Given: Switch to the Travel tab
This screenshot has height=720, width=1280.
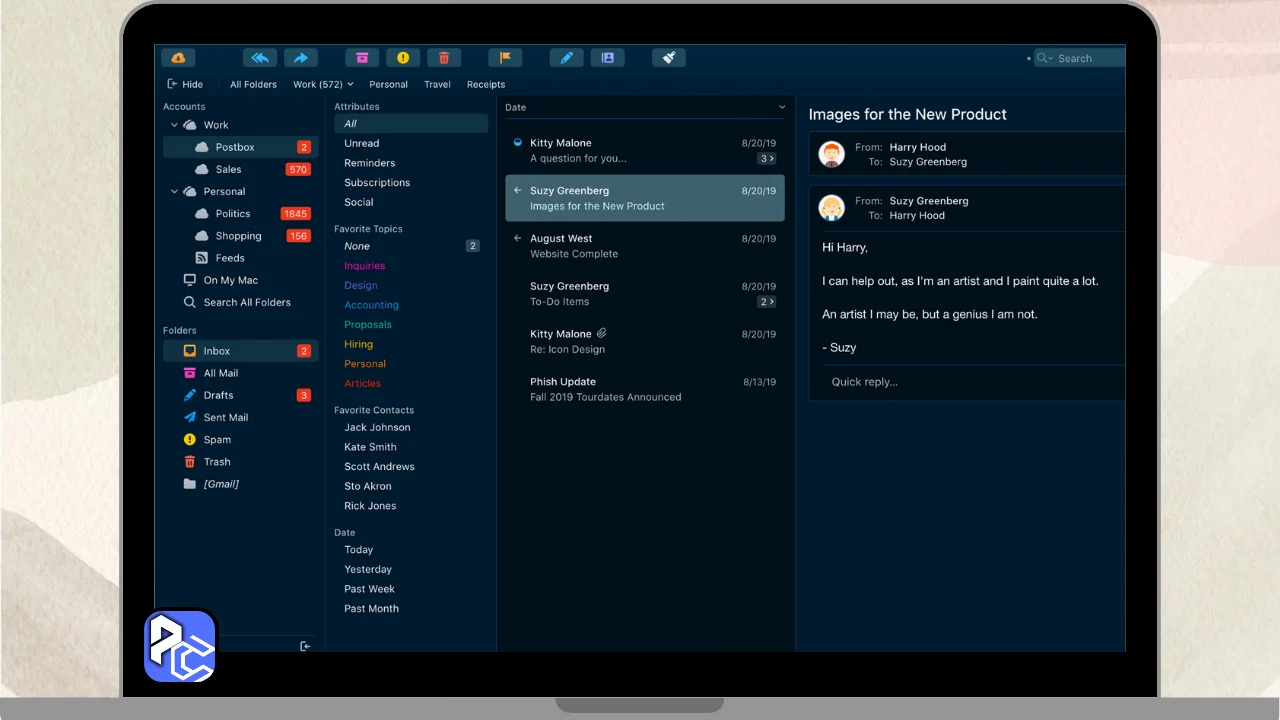Looking at the screenshot, I should 437,85.
